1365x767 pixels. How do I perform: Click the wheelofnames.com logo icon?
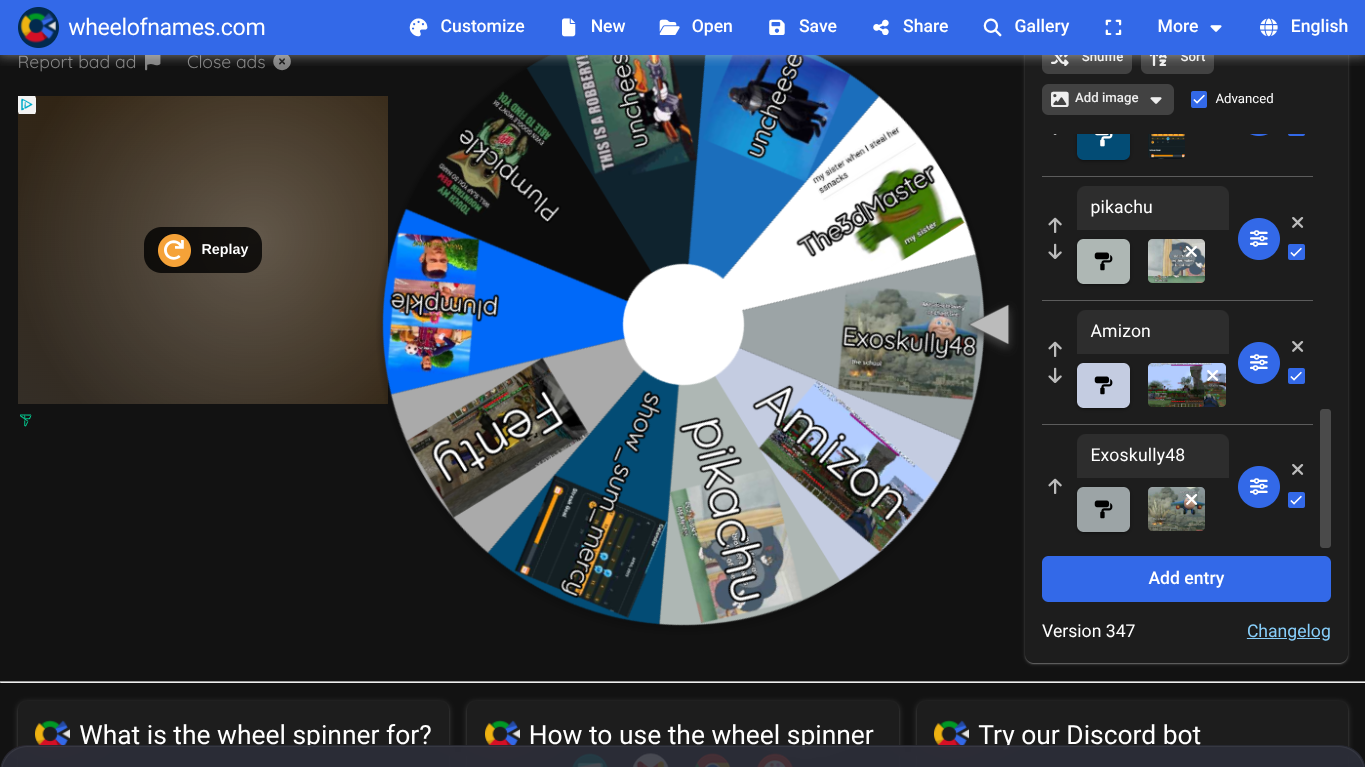pos(38,27)
